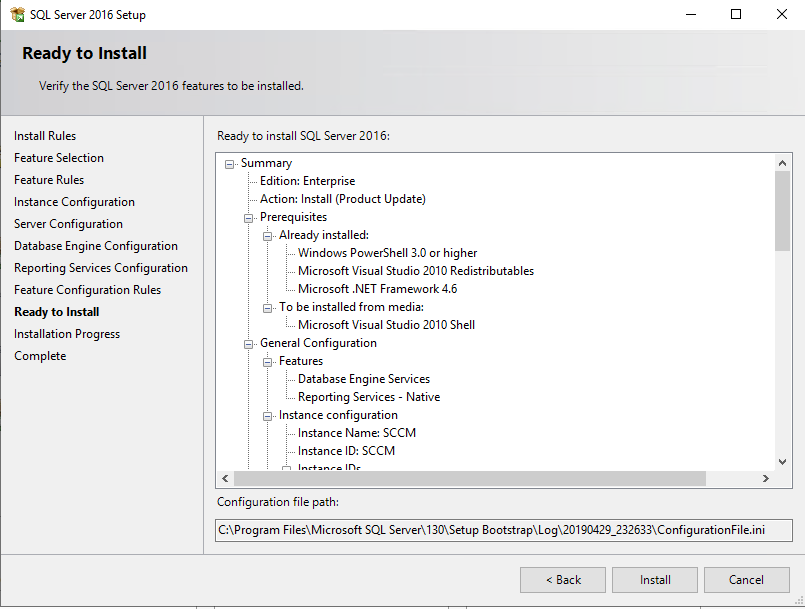This screenshot has height=609, width=805.
Task: Click the Configuration file path field
Action: 504,530
